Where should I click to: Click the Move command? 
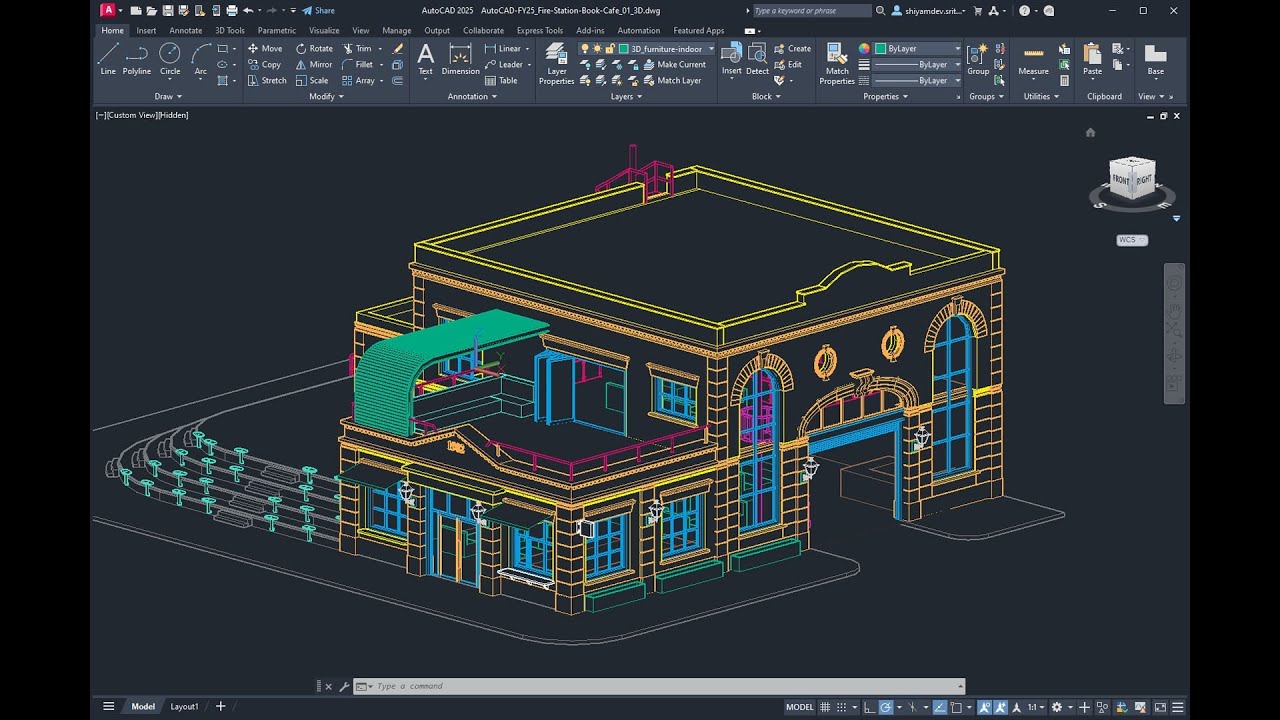(x=265, y=48)
